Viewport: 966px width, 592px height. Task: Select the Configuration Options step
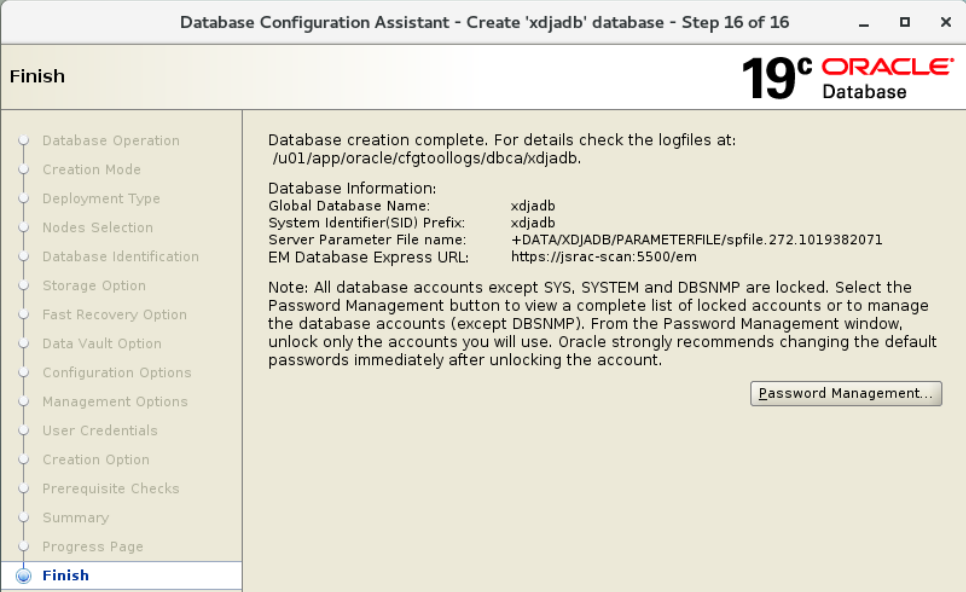pos(117,372)
